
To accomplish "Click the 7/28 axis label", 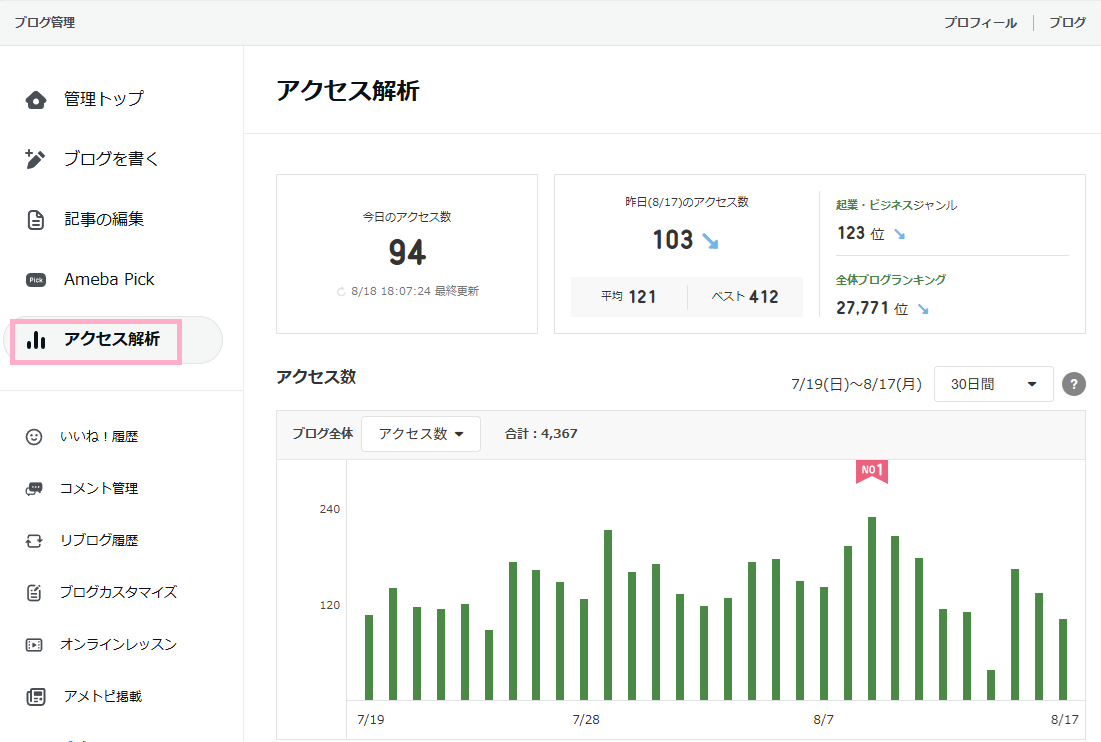I will tap(586, 720).
